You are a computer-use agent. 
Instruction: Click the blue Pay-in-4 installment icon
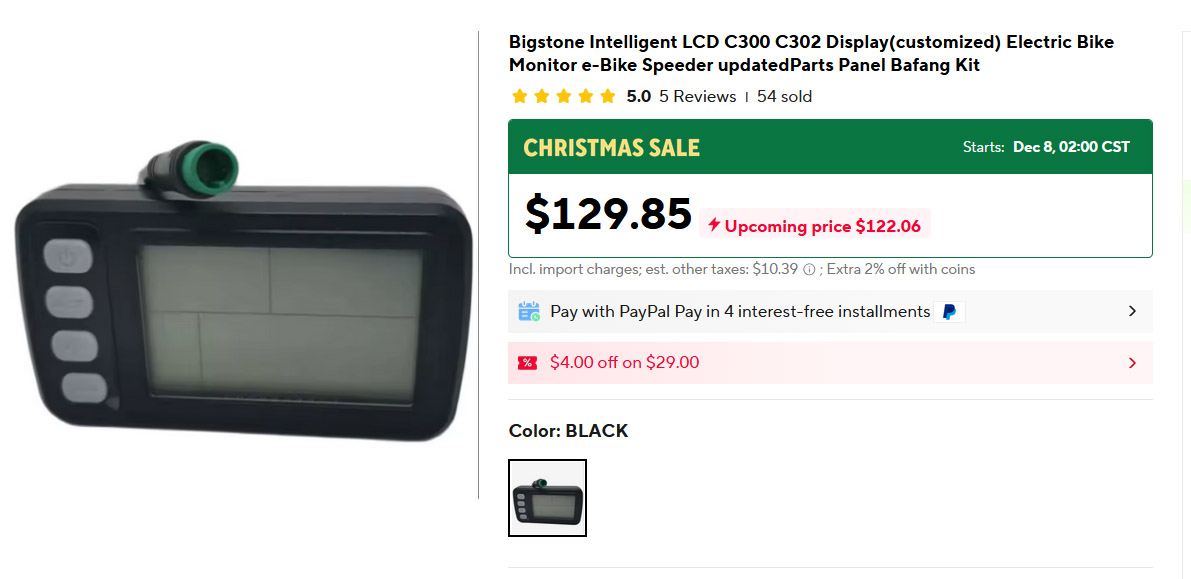click(x=530, y=311)
